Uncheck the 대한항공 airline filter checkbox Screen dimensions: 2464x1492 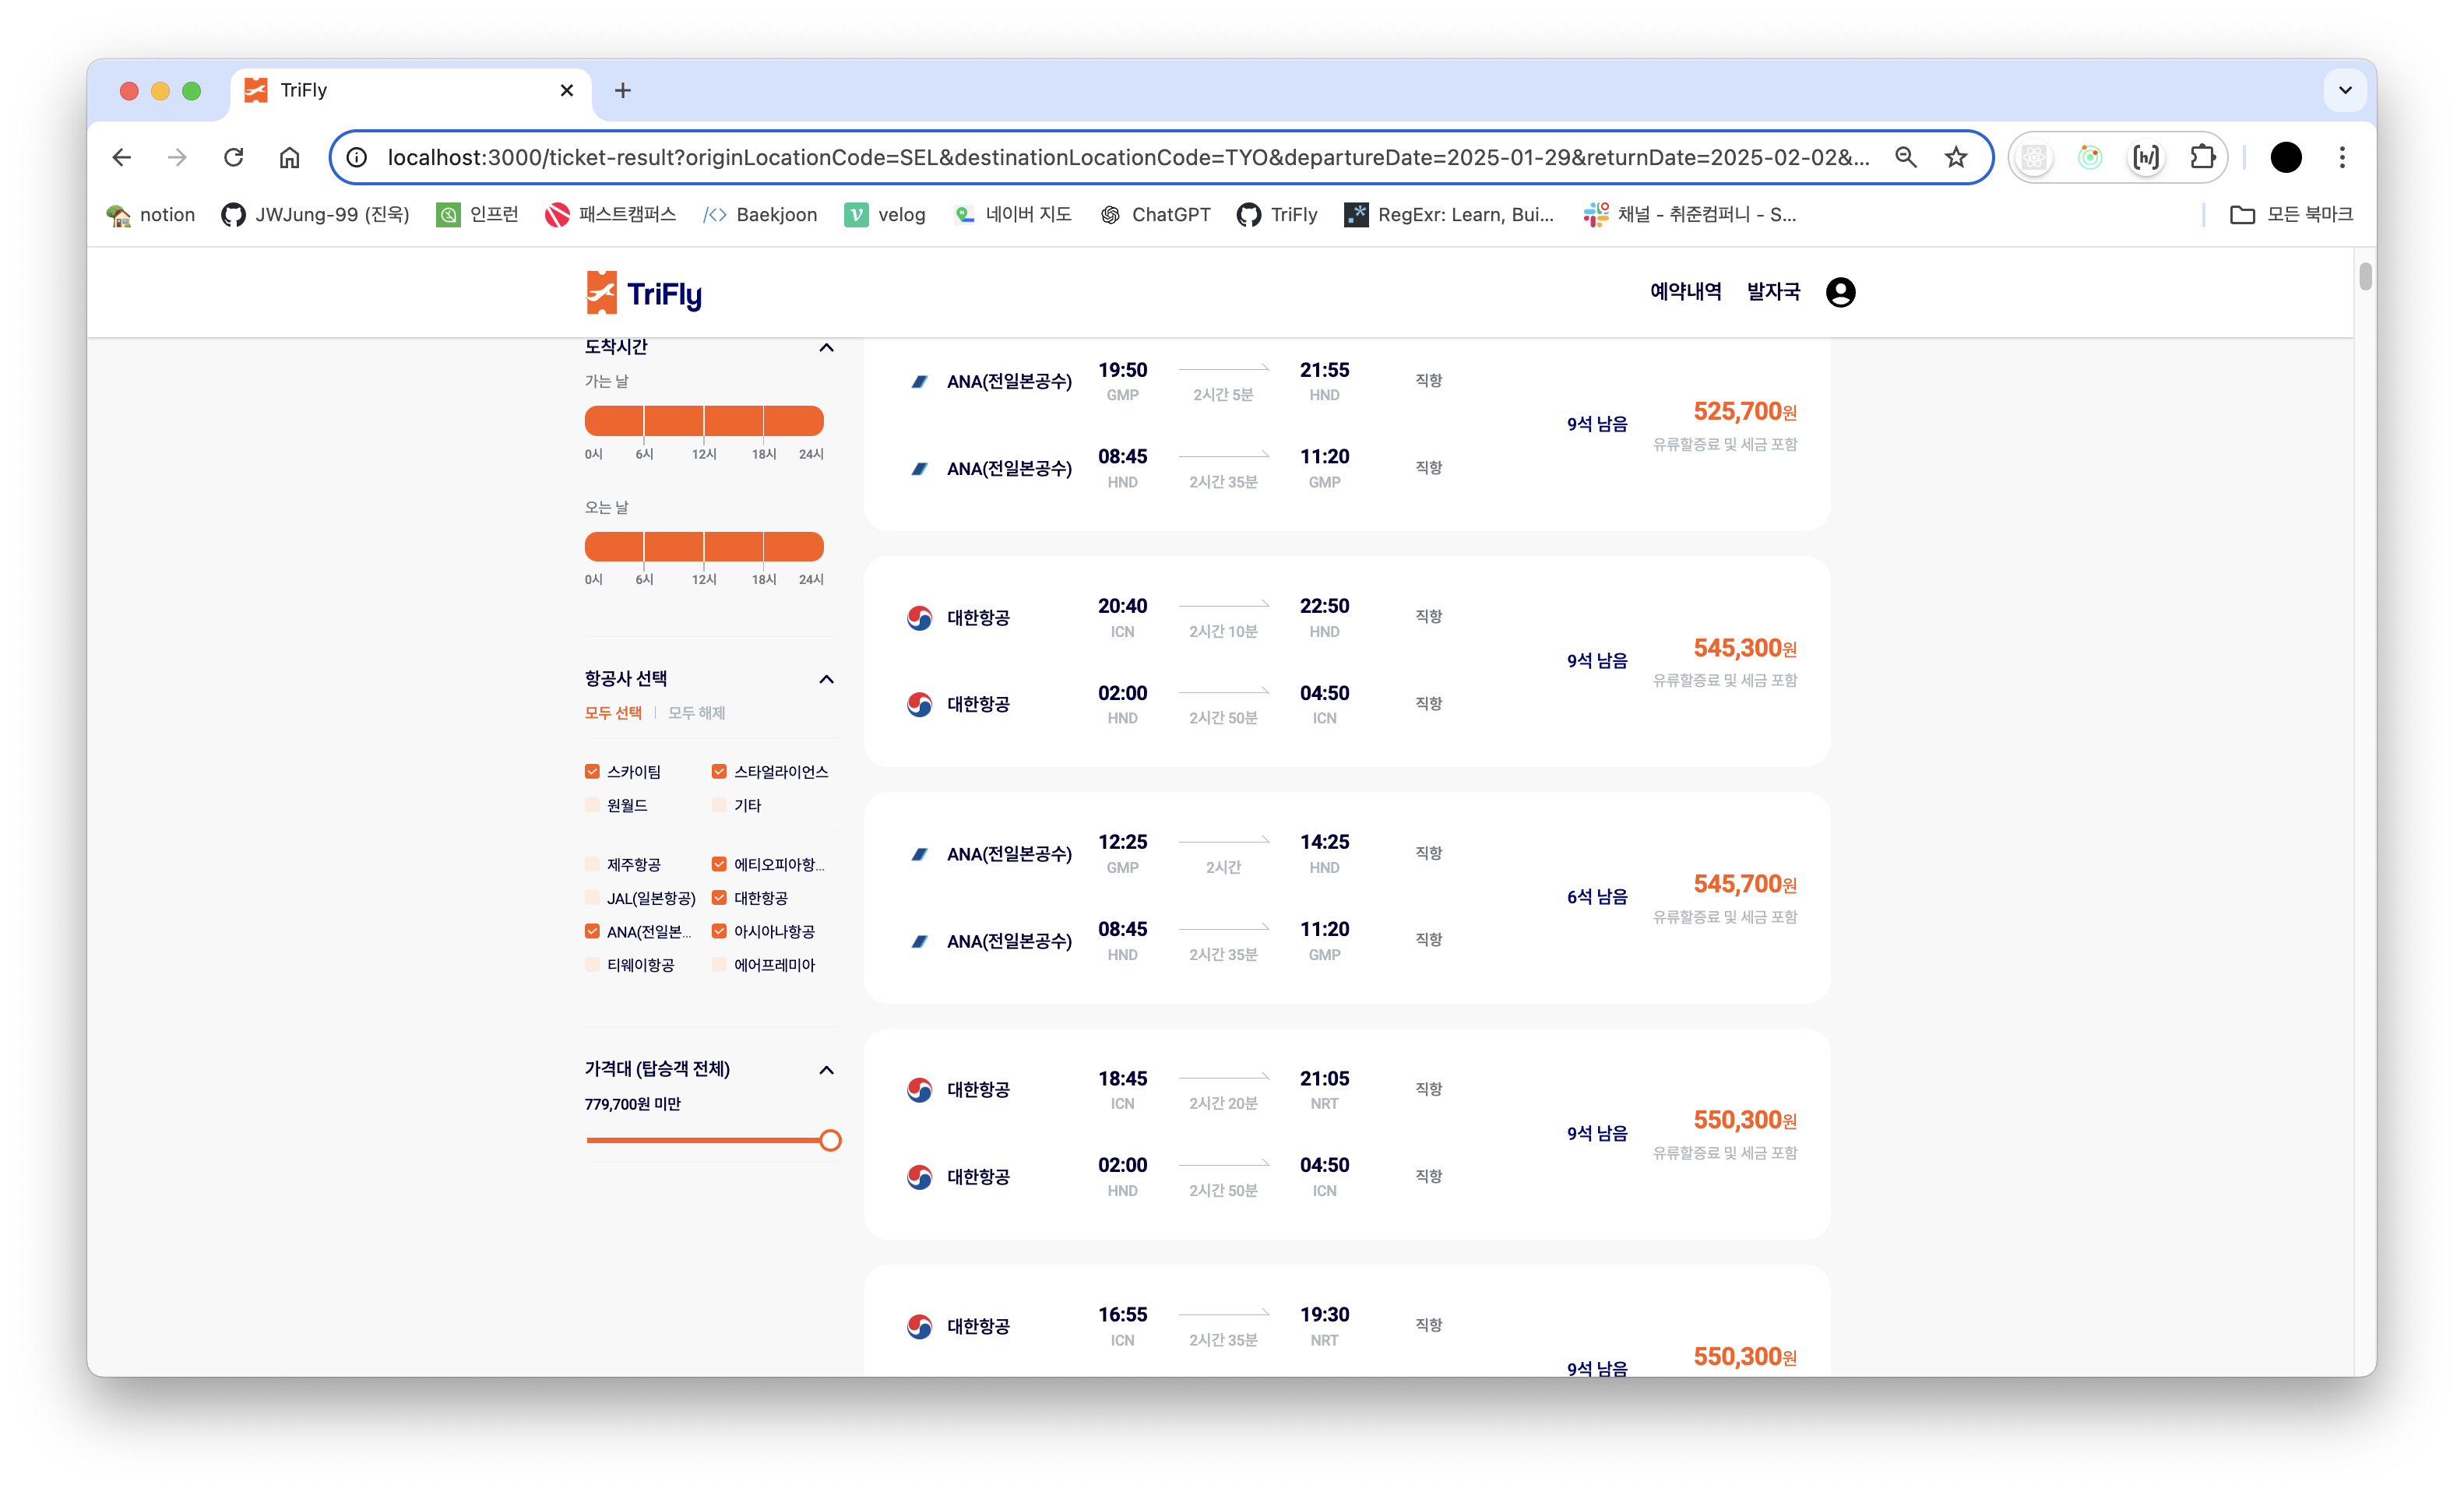pos(719,898)
